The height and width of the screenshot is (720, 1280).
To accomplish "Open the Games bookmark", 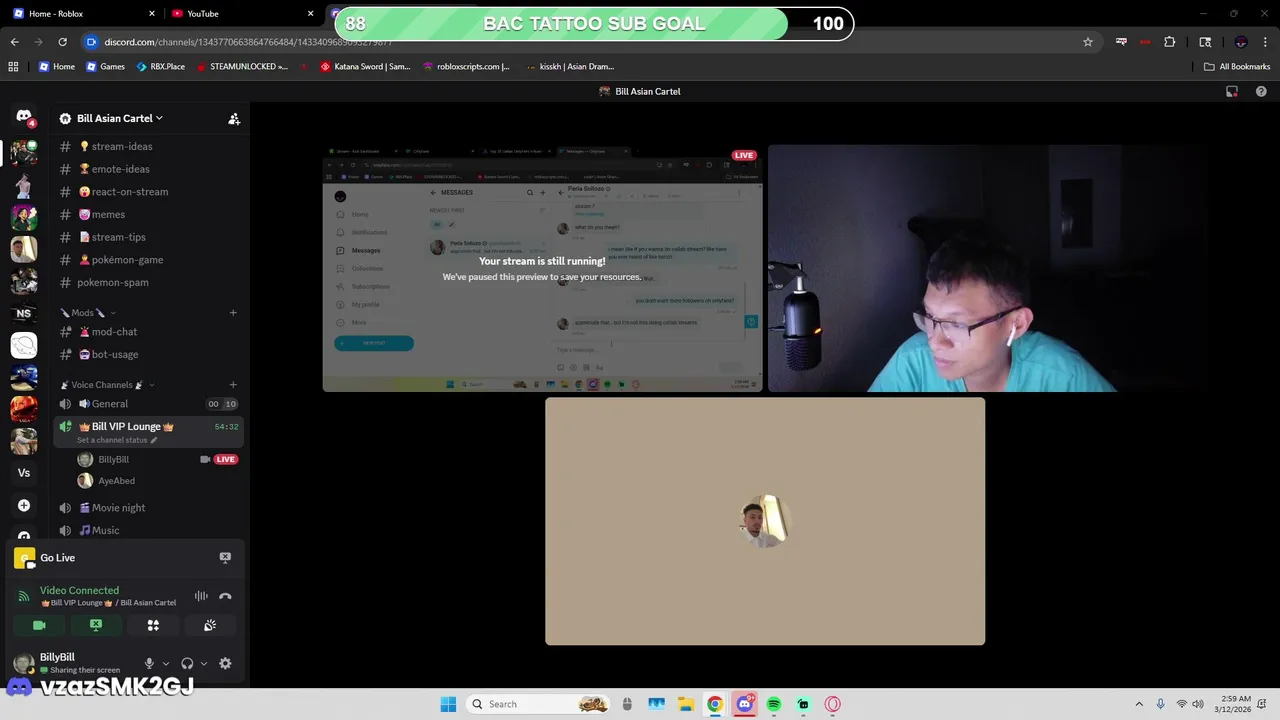I will 105,67.
